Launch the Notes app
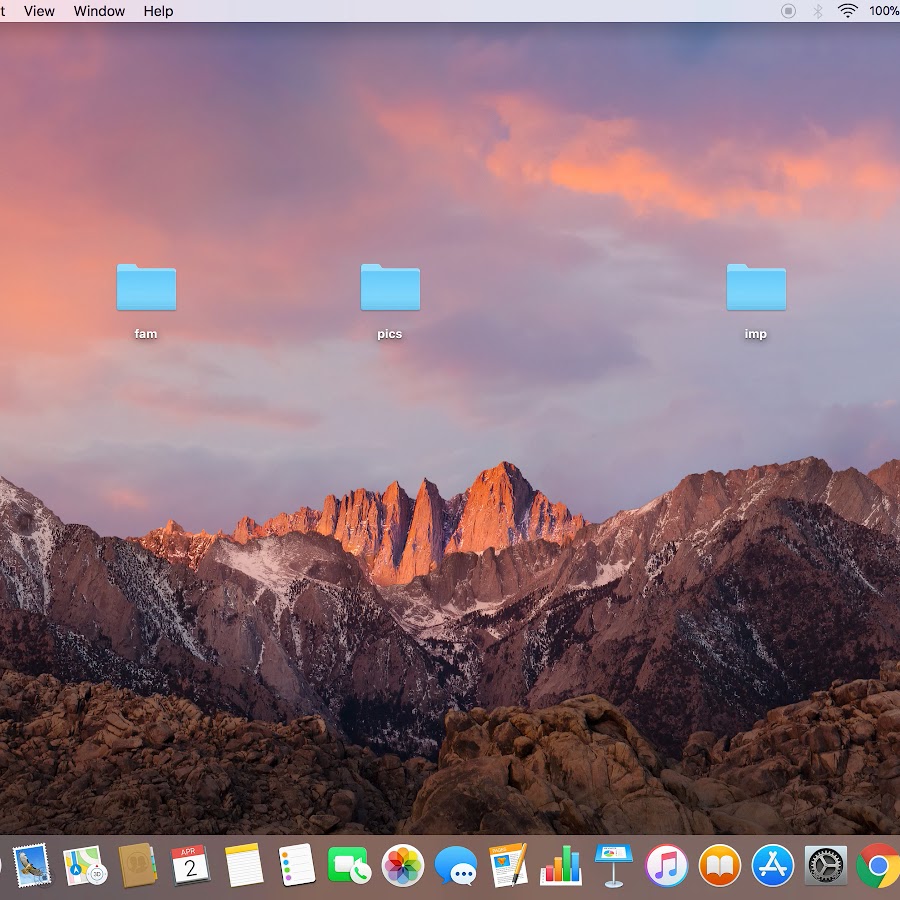This screenshot has height=900, width=900. click(x=244, y=865)
